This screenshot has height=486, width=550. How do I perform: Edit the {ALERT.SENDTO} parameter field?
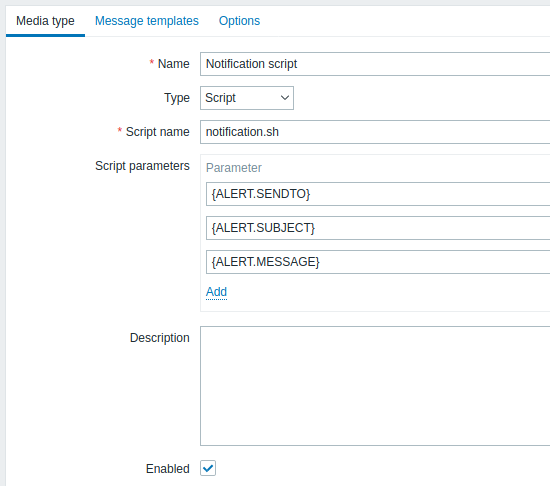(x=378, y=194)
